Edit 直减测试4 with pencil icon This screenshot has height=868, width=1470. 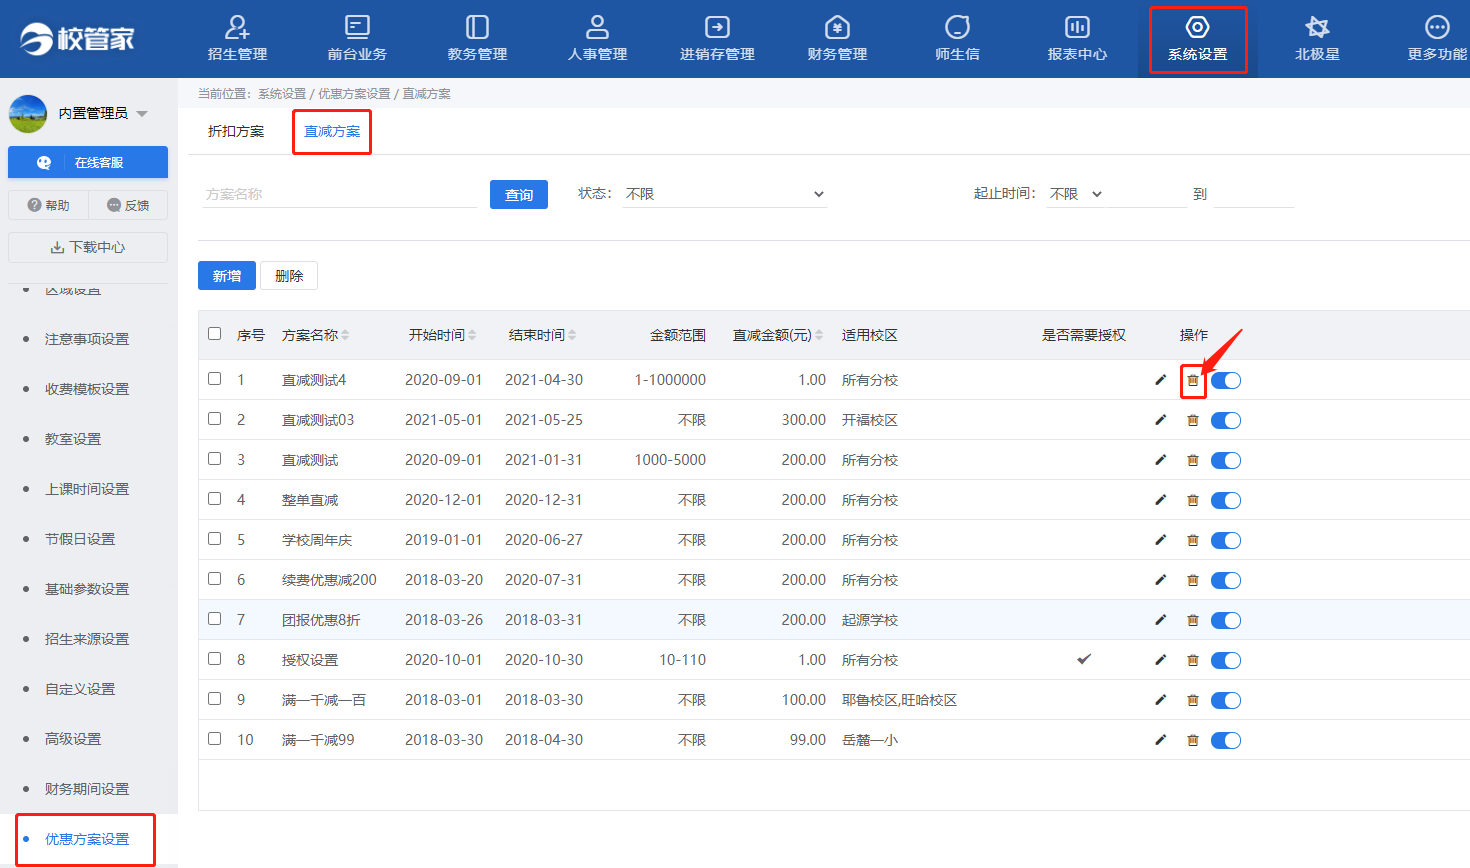coord(1160,380)
